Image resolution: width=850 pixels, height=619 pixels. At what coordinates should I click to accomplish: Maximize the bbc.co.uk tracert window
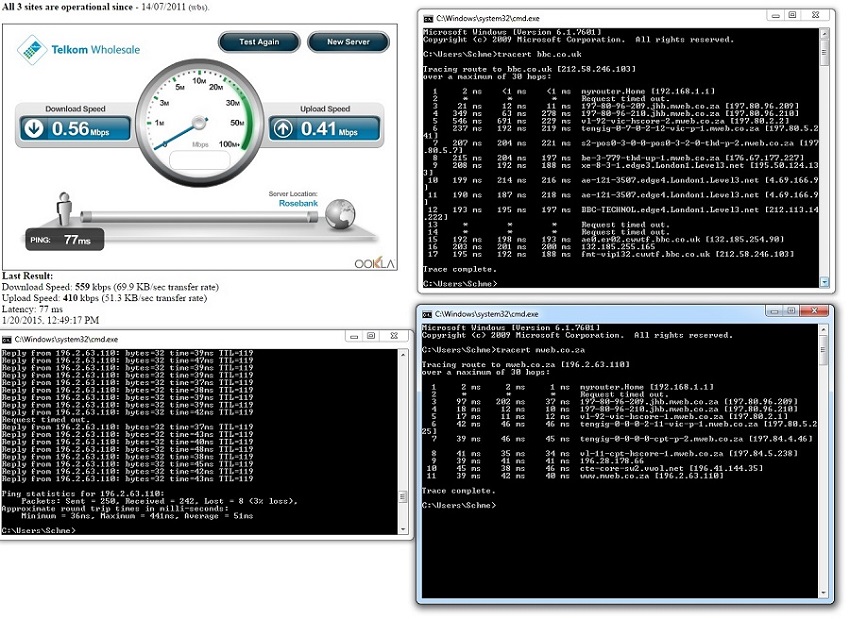pos(791,16)
